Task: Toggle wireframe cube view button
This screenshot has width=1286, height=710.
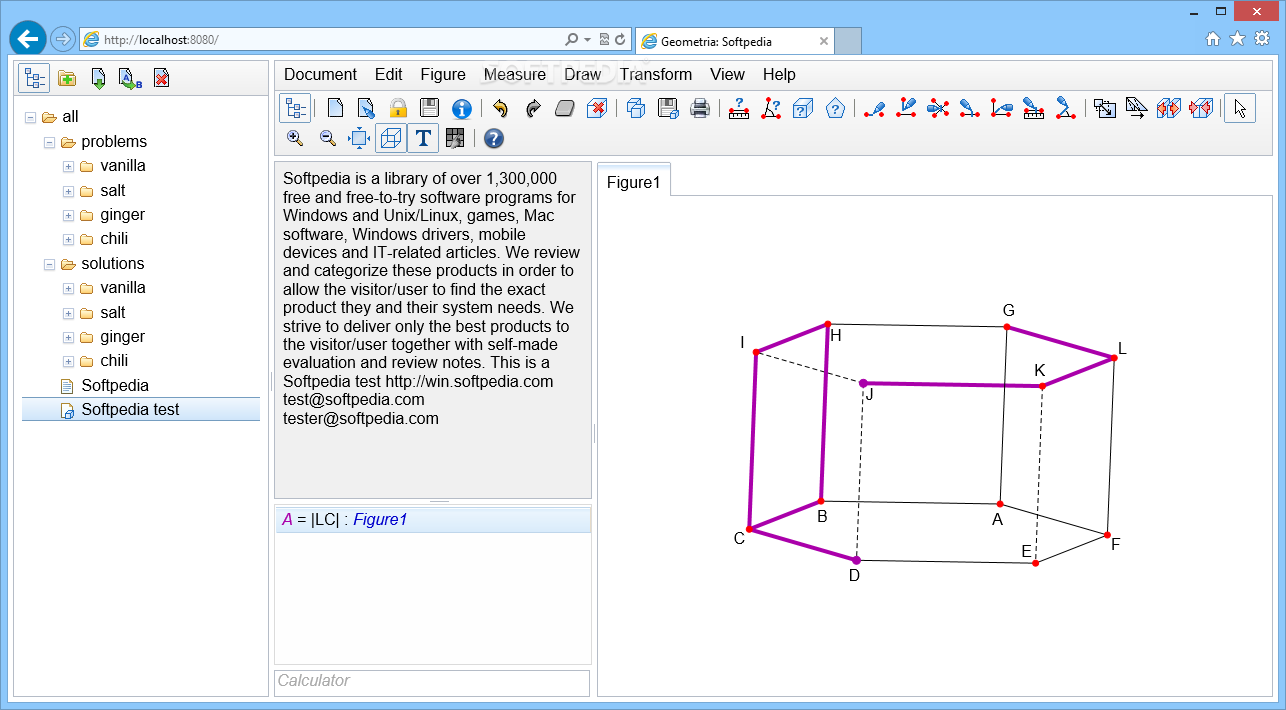Action: pyautogui.click(x=391, y=139)
